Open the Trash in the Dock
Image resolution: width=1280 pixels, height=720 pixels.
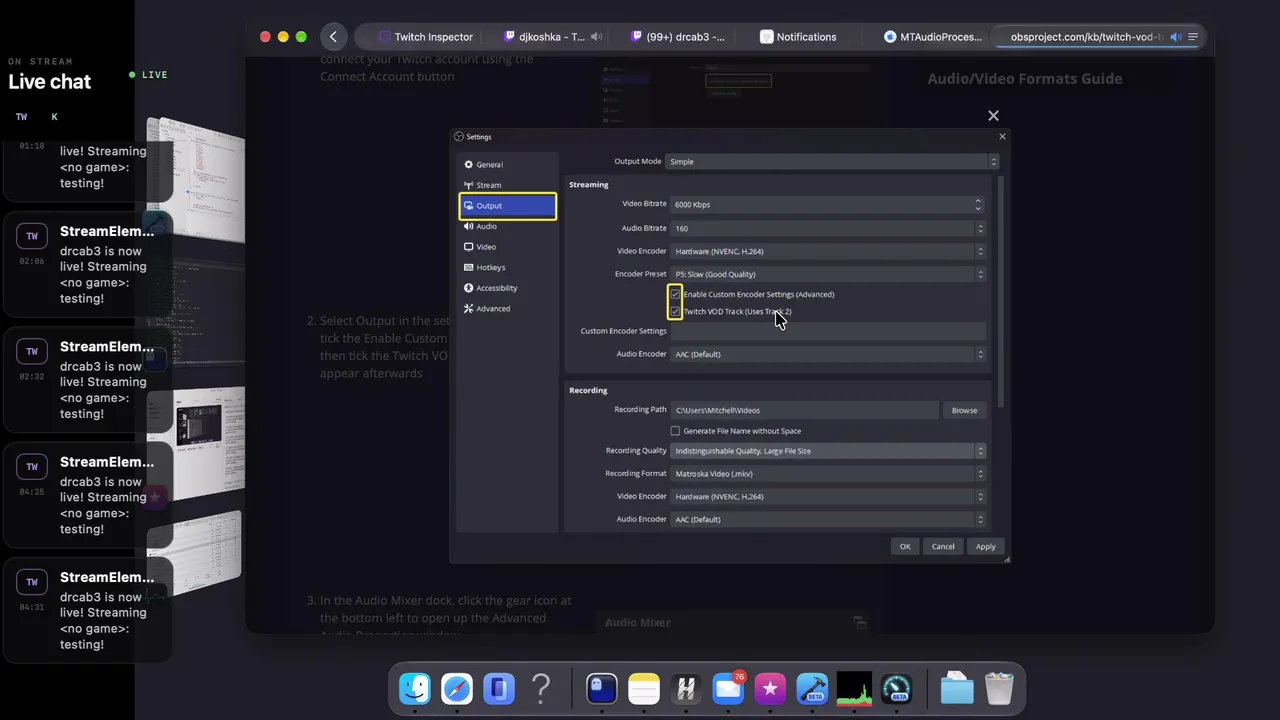coord(999,688)
